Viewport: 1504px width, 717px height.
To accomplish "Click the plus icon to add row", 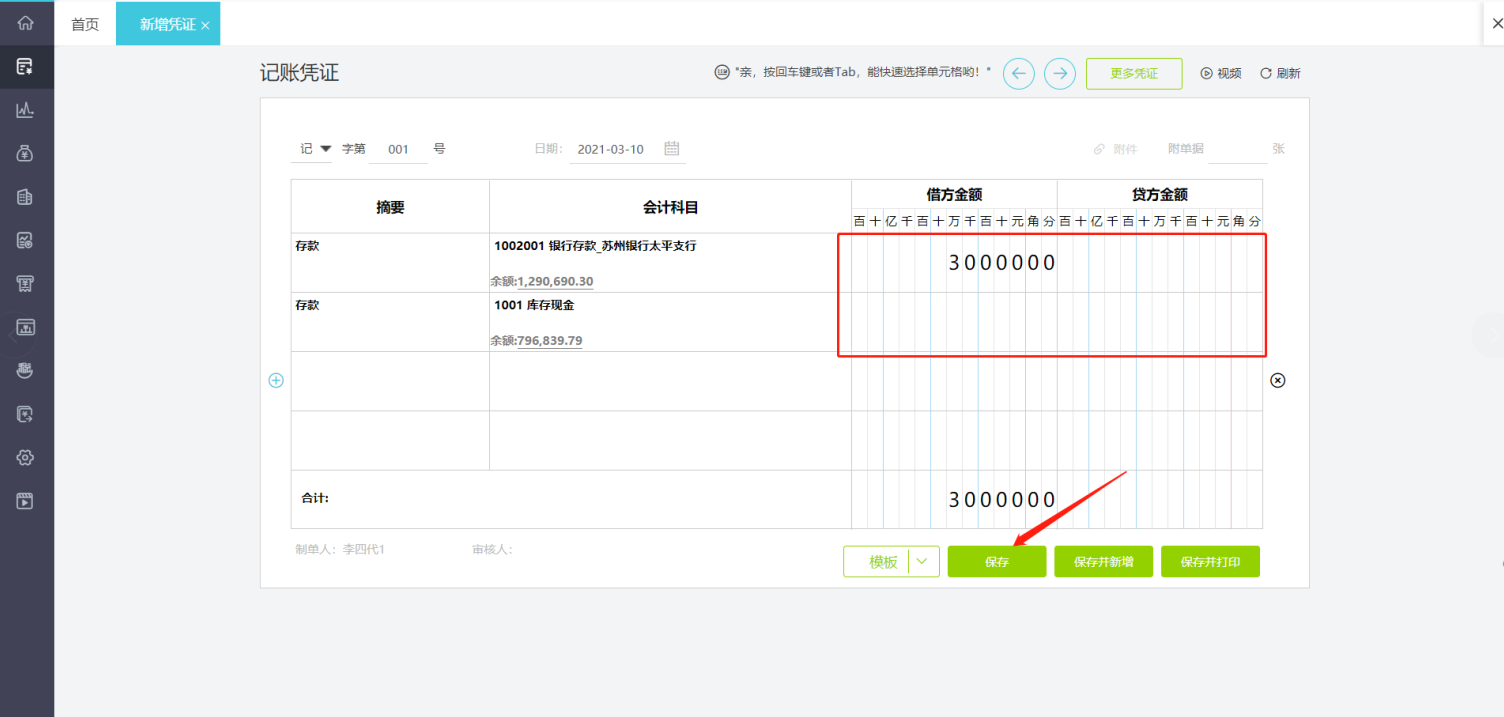I will coord(276,380).
